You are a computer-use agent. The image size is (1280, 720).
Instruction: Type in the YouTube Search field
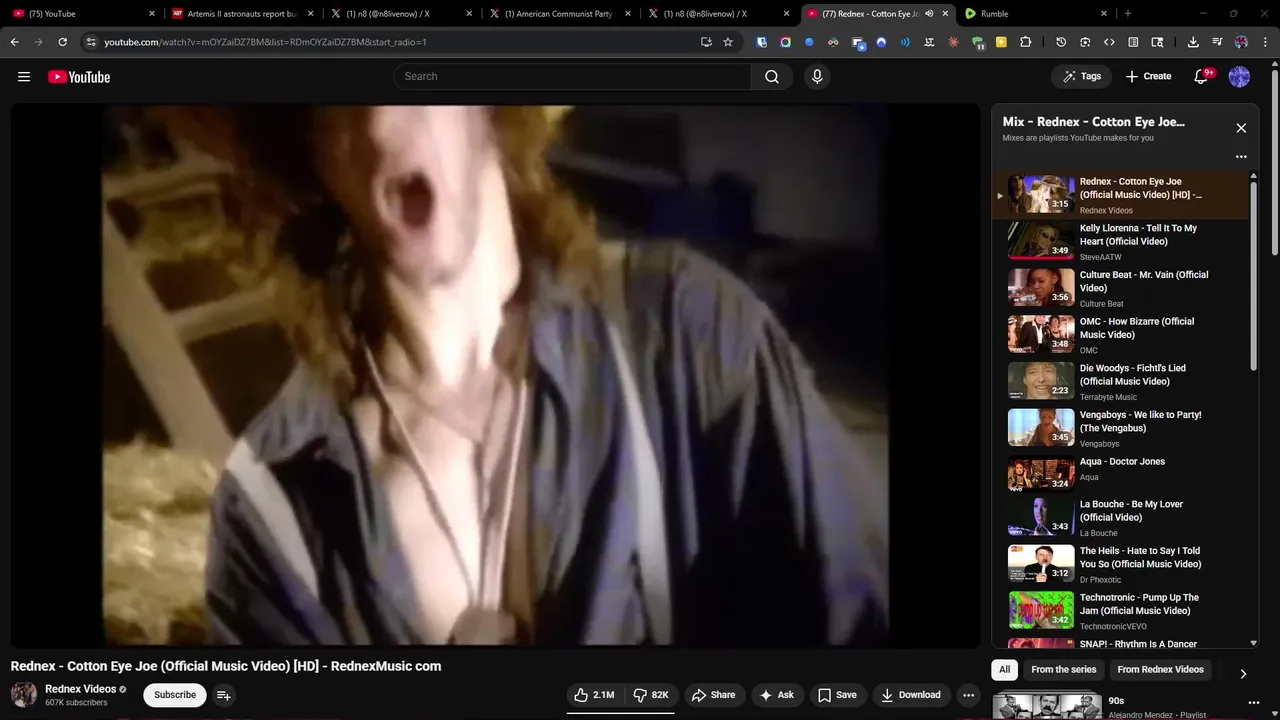pos(572,77)
